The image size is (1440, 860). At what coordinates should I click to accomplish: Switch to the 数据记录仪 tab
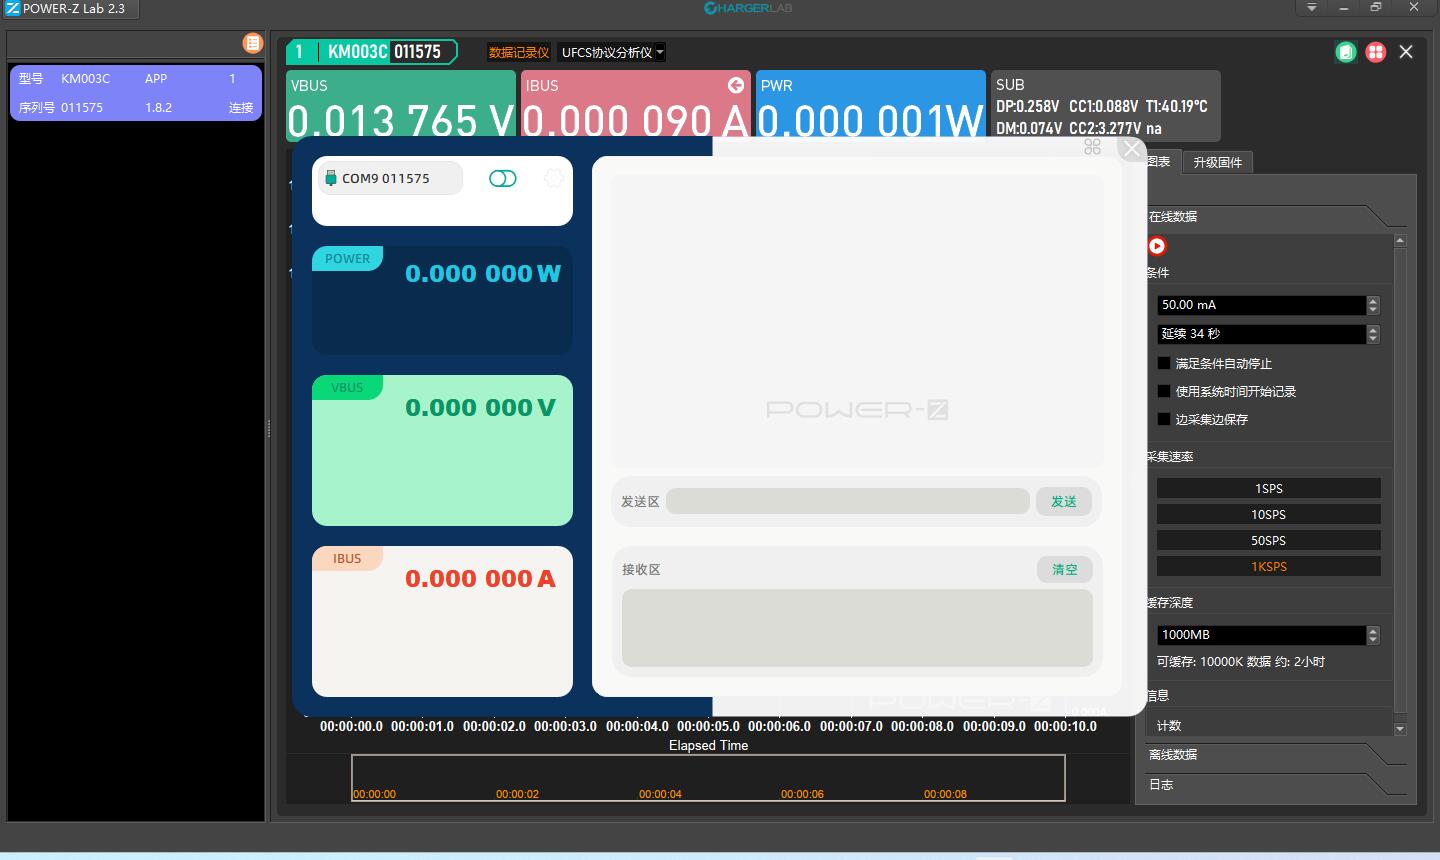click(x=519, y=52)
